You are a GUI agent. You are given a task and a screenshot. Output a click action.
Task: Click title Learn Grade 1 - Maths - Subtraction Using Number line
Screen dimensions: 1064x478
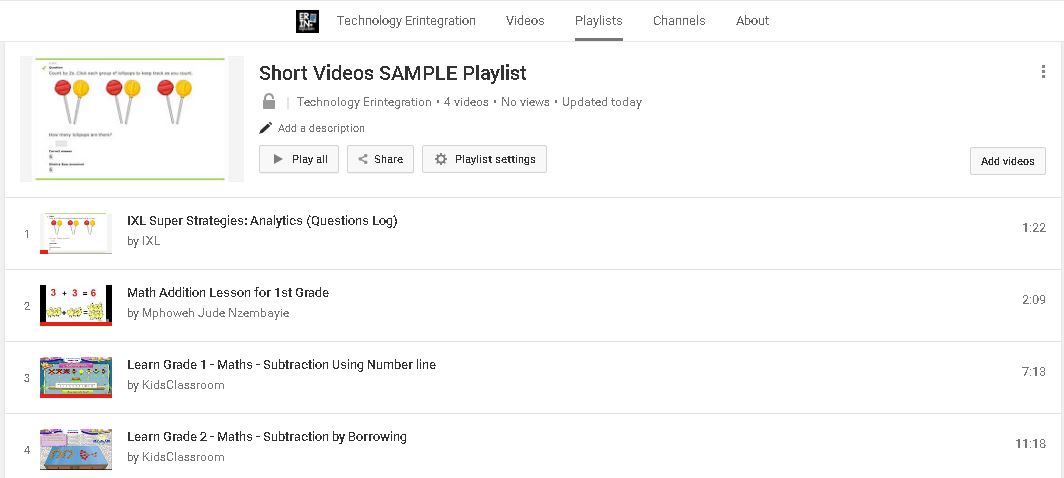(282, 365)
